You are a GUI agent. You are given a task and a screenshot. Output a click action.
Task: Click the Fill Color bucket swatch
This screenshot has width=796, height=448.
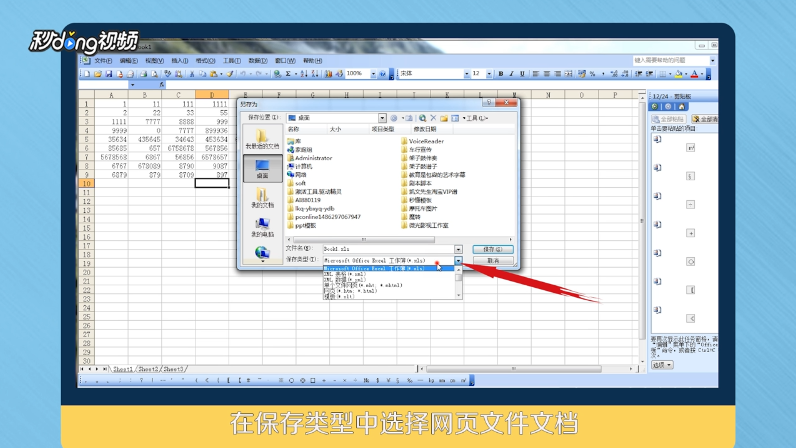[678, 74]
